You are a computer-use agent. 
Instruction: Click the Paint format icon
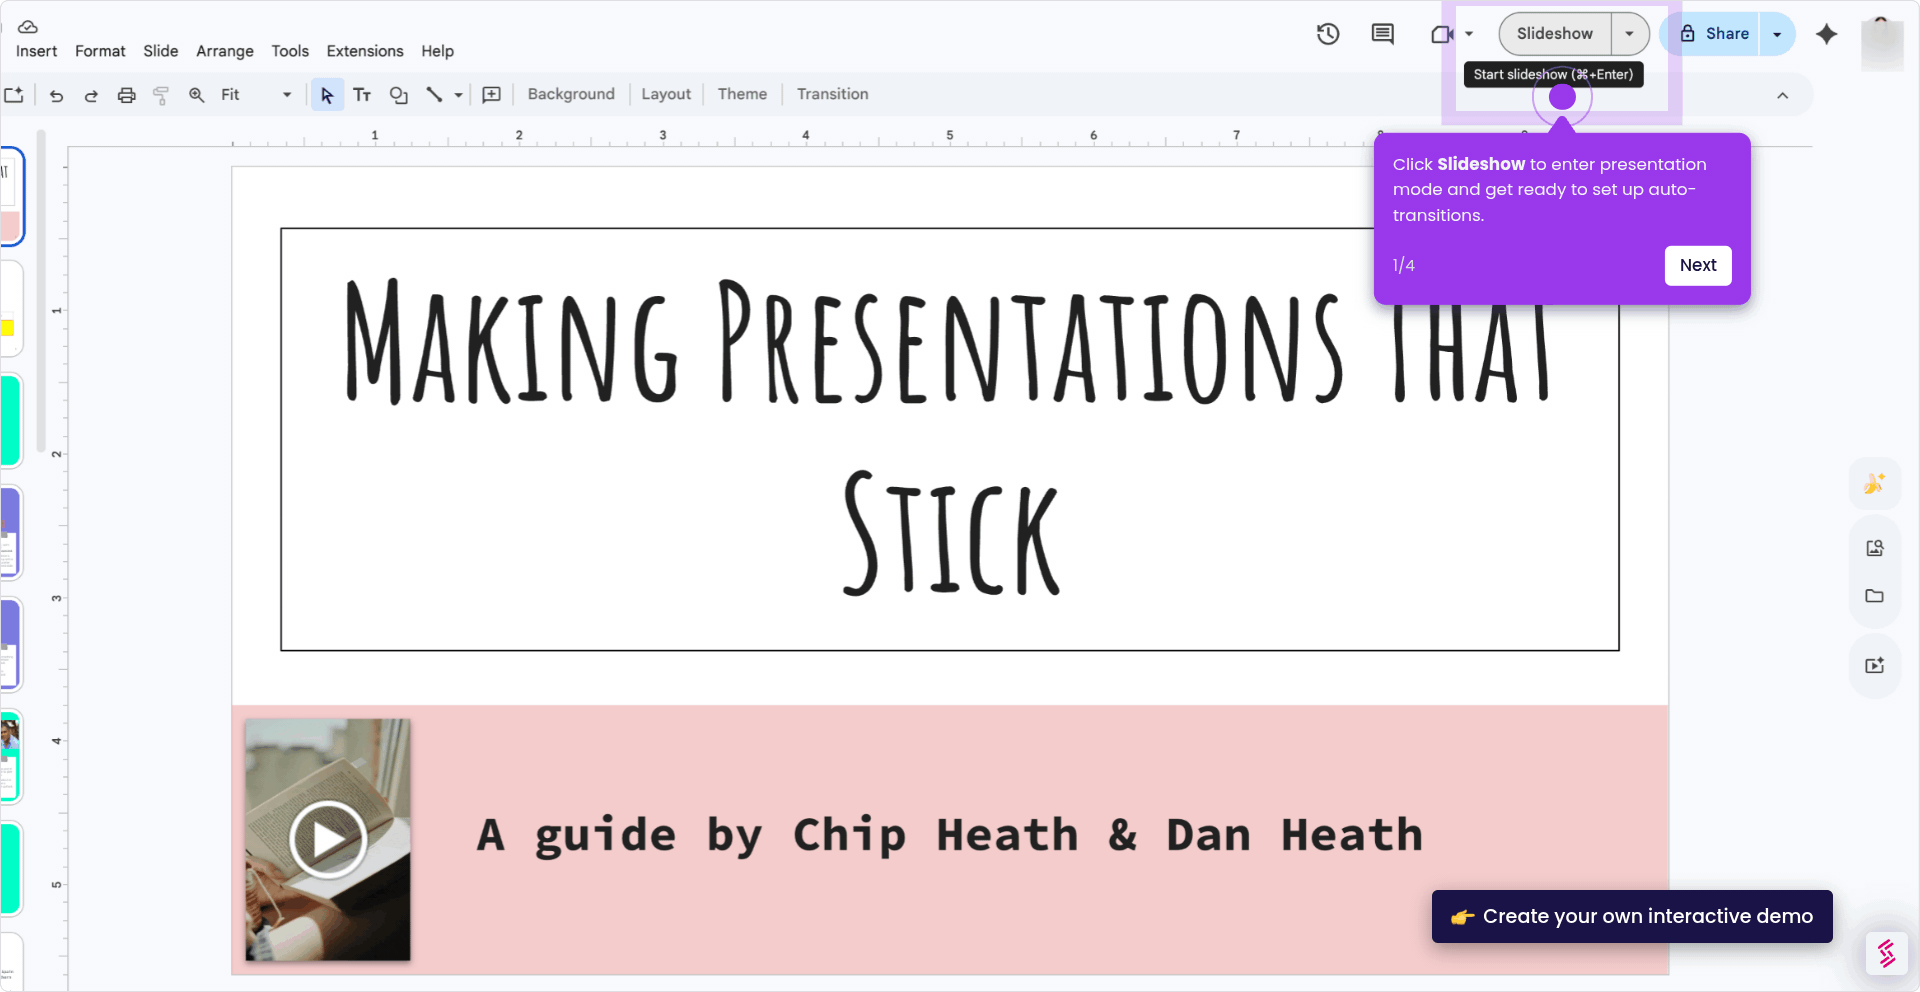tap(161, 95)
